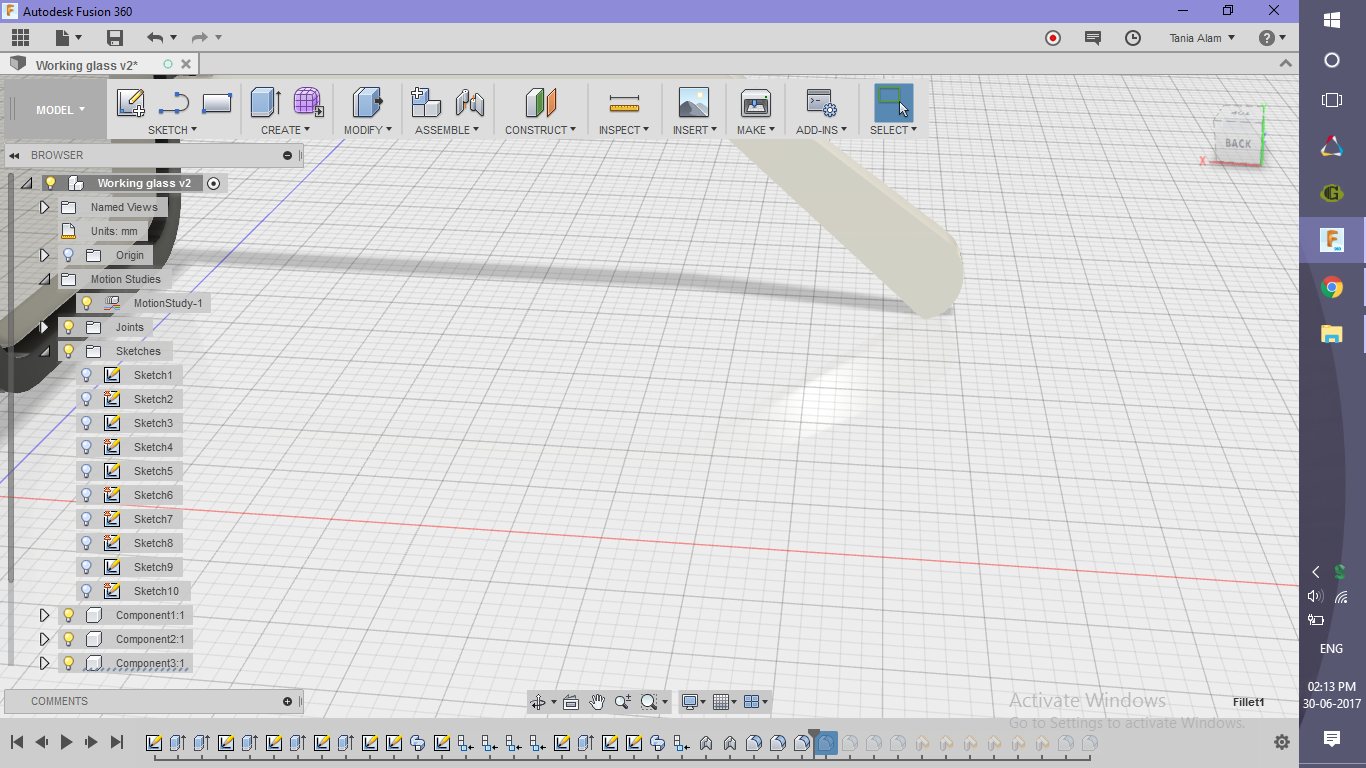The width and height of the screenshot is (1366, 768).
Task: Expand the Origin folder
Action: click(x=44, y=255)
